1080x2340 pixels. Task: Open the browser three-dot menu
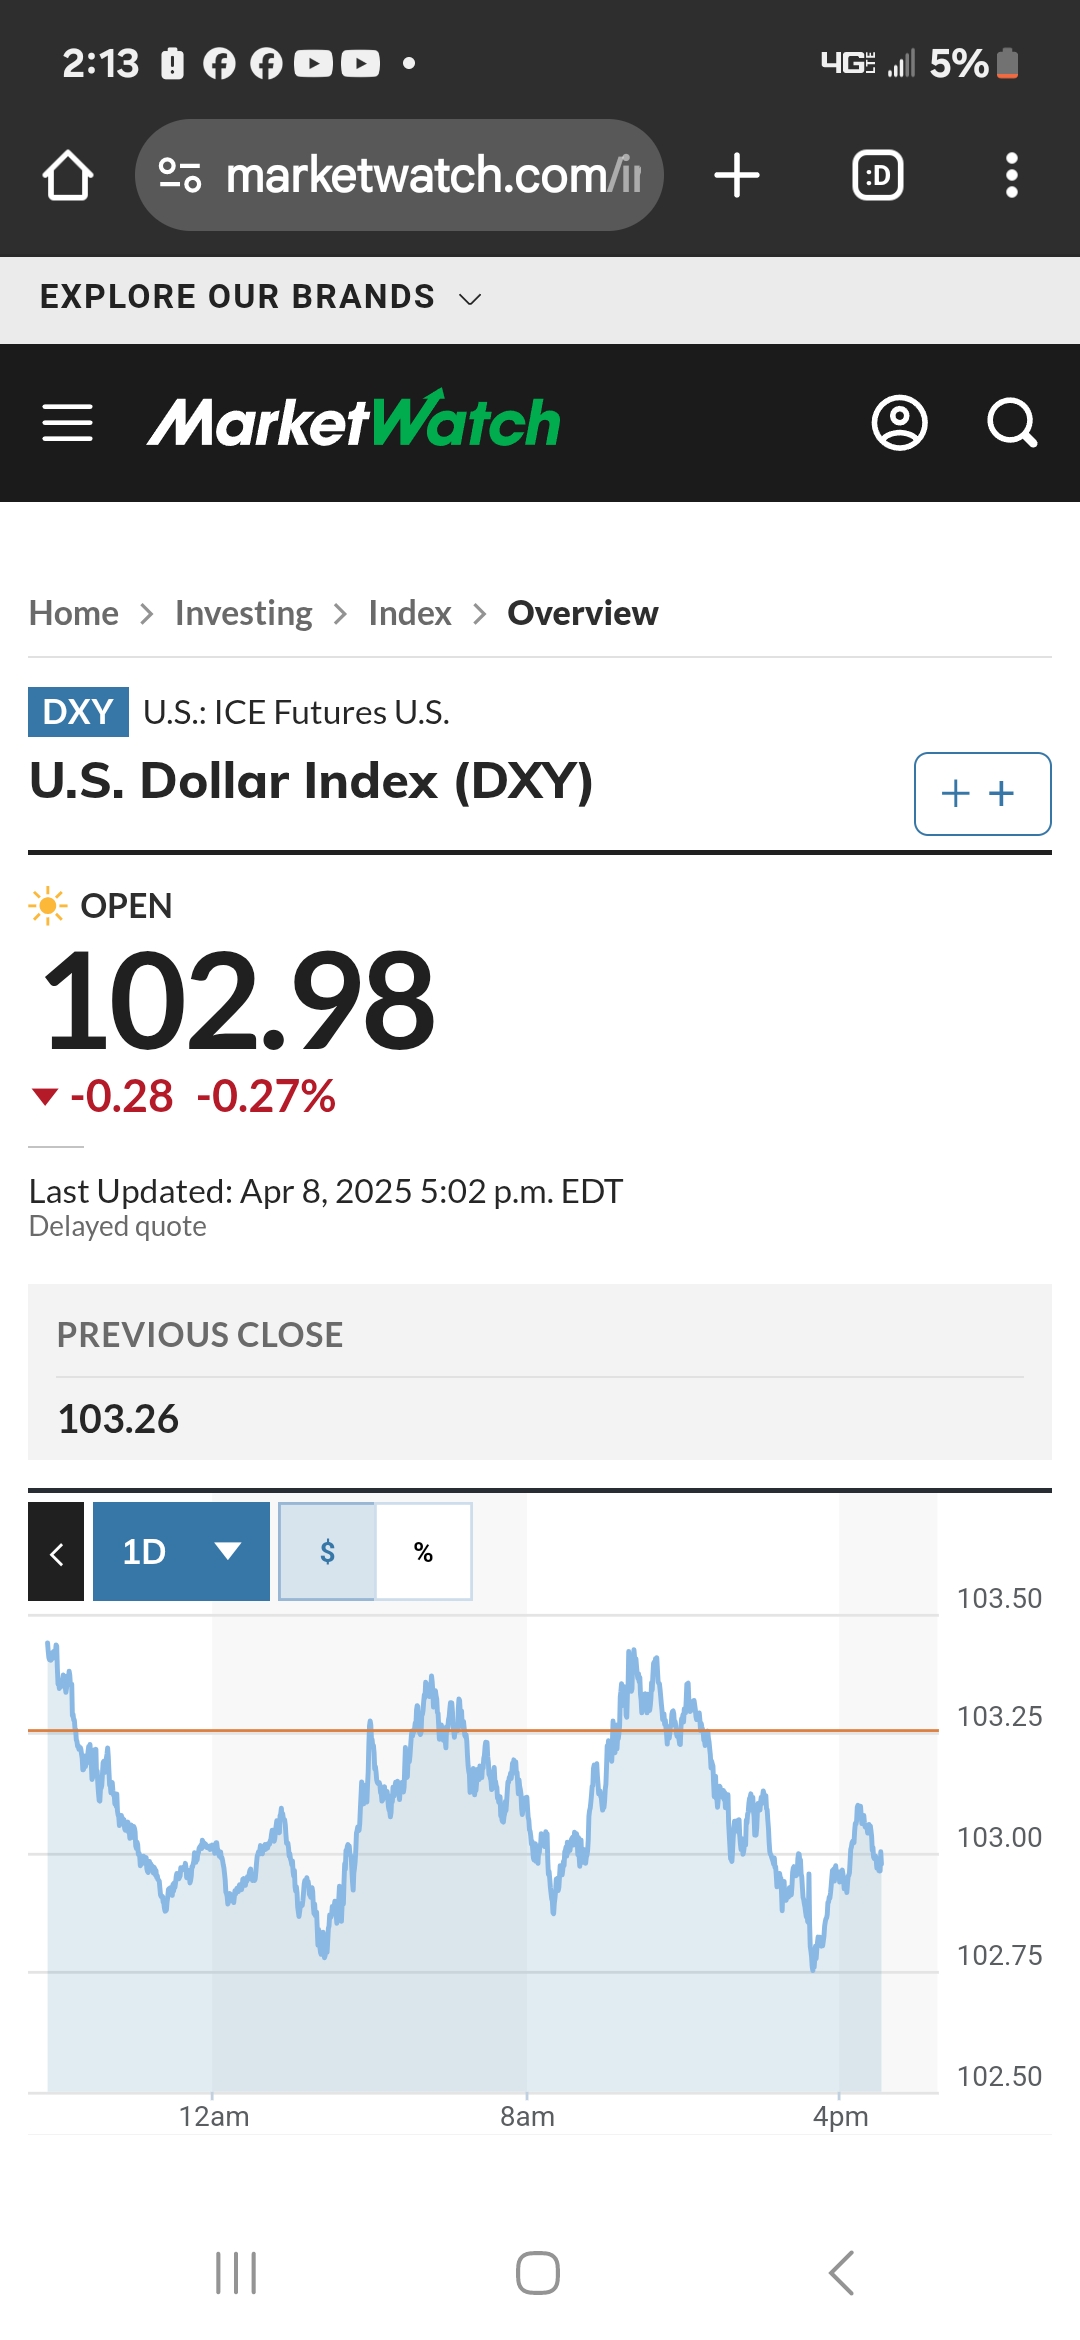pos(1011,176)
